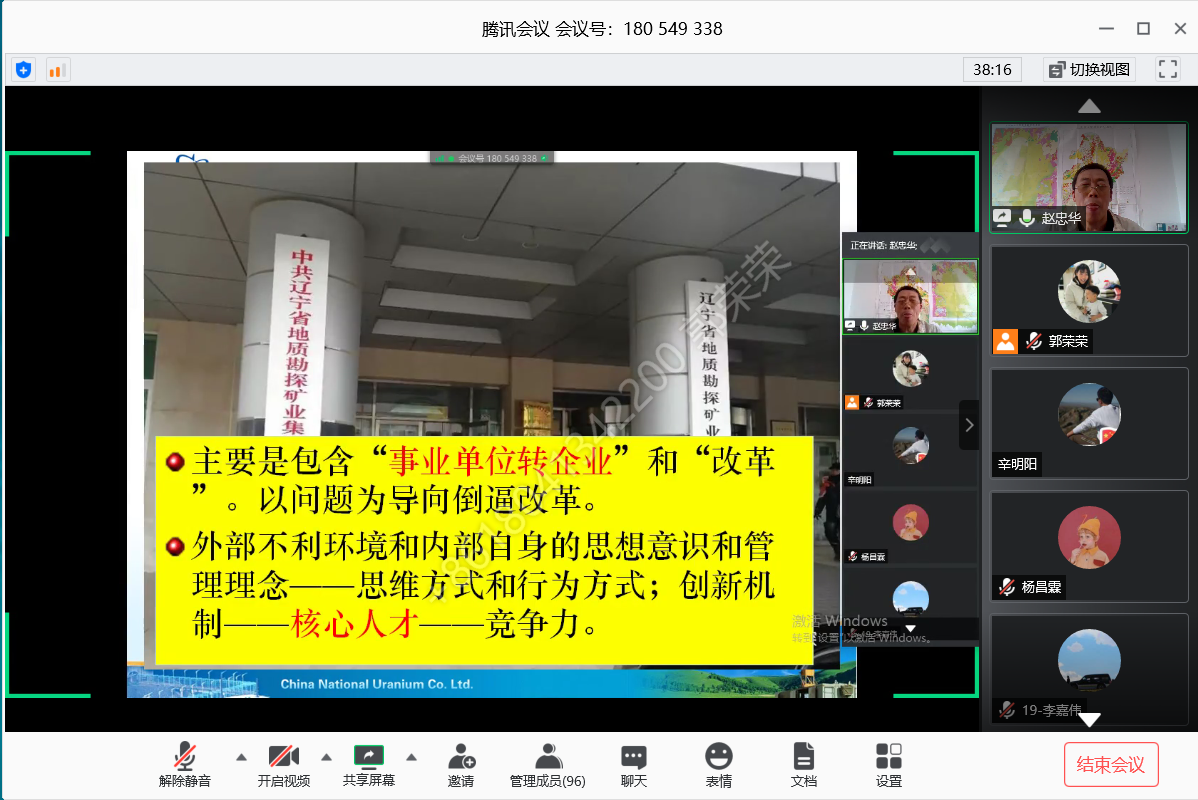Screen dimensions: 1198x800
Task: Enter full screen mode icon
Action: click(x=1167, y=69)
